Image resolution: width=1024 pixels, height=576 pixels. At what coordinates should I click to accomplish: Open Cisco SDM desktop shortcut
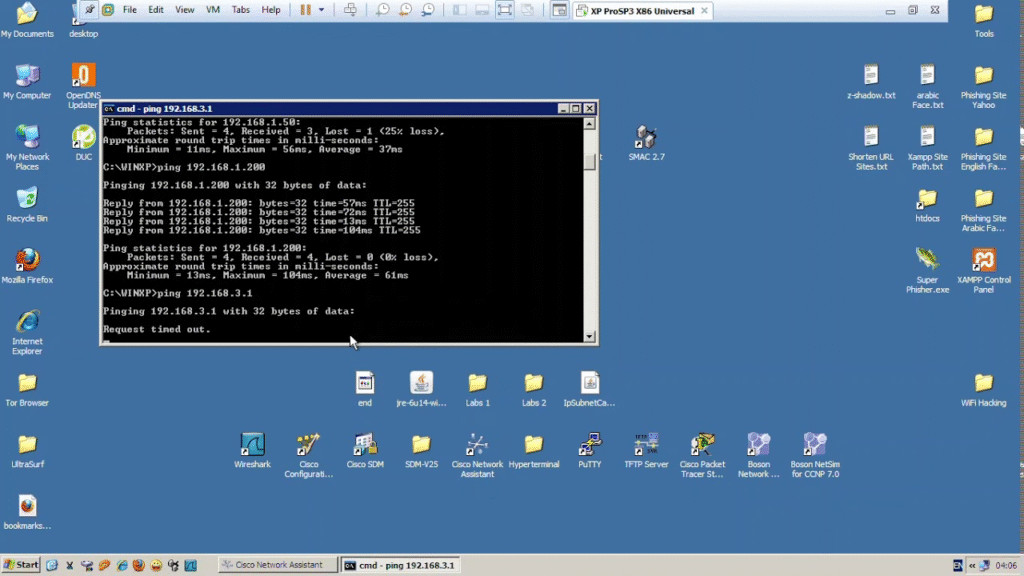click(x=365, y=444)
